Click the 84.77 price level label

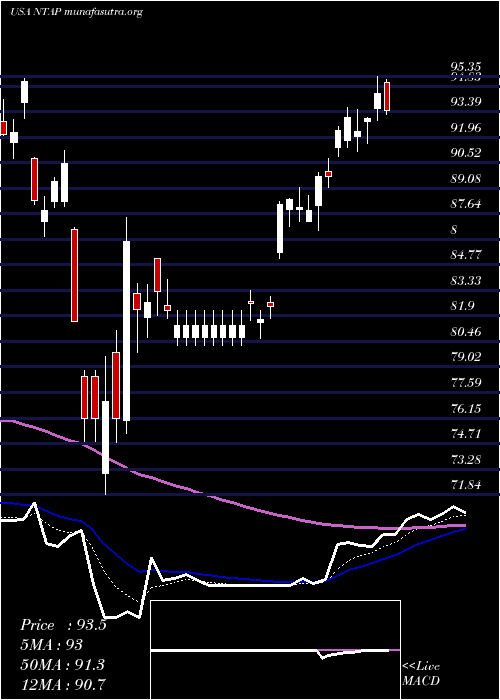[466, 255]
